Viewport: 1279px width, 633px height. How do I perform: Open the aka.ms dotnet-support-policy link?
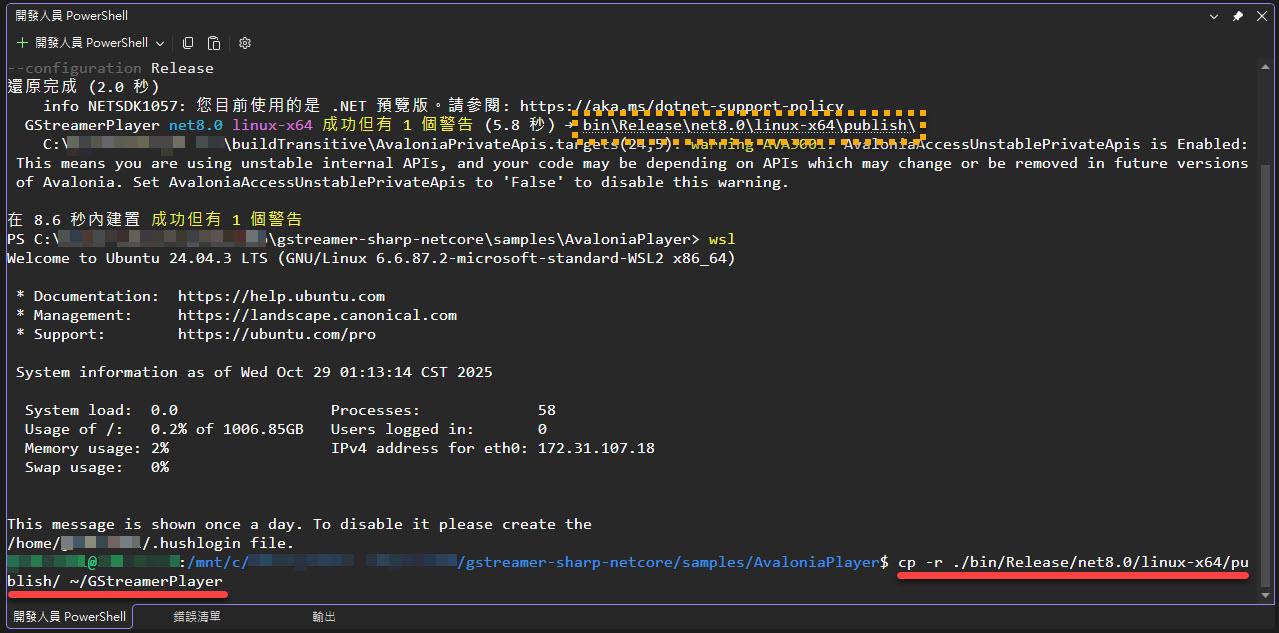pyautogui.click(x=681, y=106)
